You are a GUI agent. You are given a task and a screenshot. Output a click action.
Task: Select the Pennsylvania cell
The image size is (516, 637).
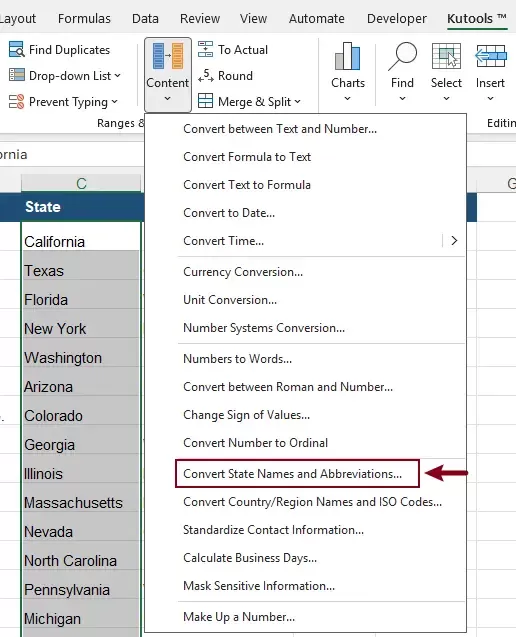[81, 585]
